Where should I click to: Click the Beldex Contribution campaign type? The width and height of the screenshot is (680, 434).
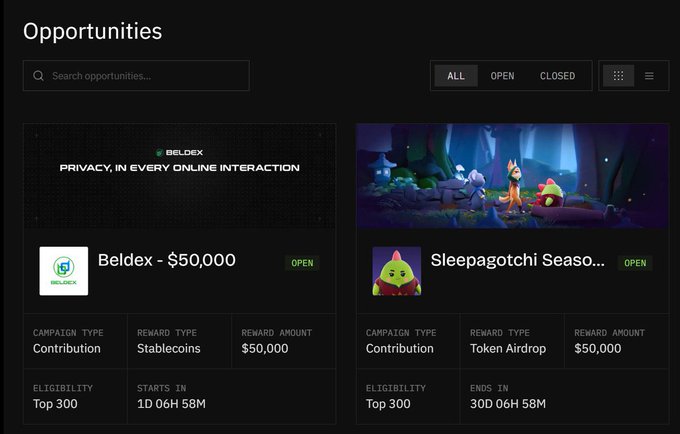click(x=67, y=348)
